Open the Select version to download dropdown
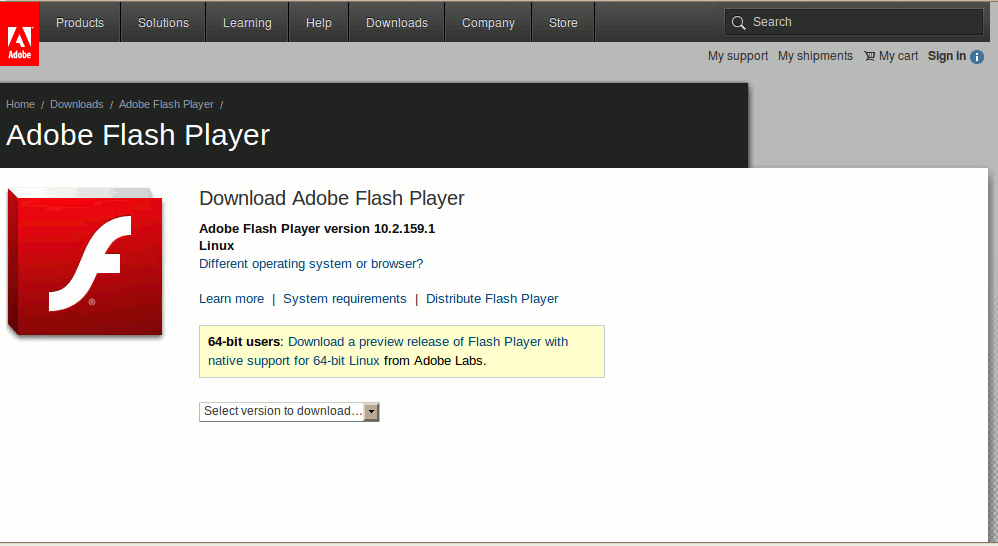The width and height of the screenshot is (998, 546). click(289, 411)
